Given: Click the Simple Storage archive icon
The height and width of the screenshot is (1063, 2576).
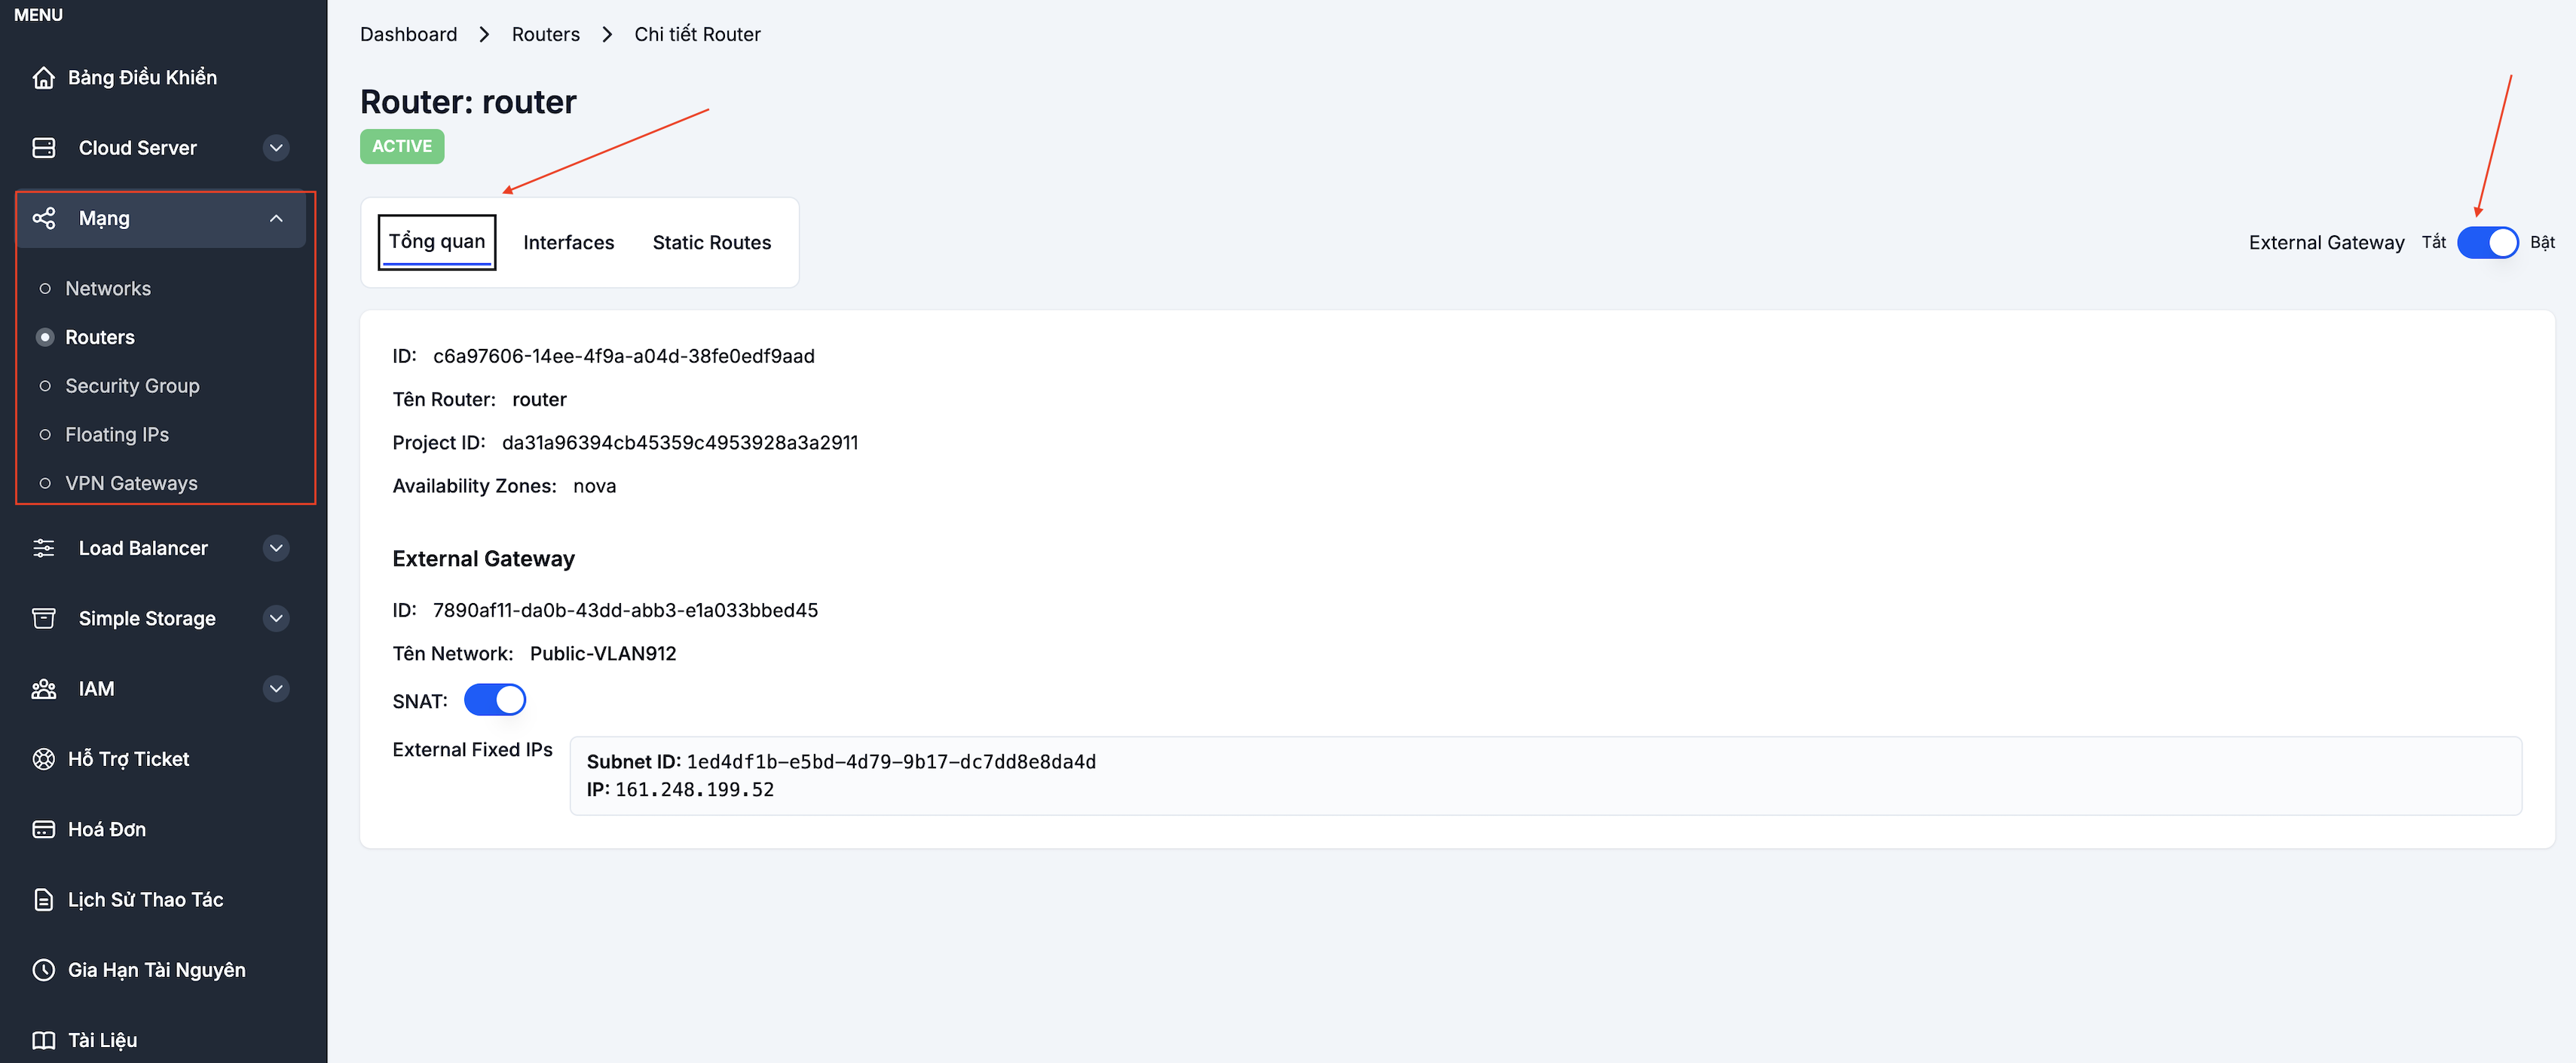Looking at the screenshot, I should pos(43,618).
